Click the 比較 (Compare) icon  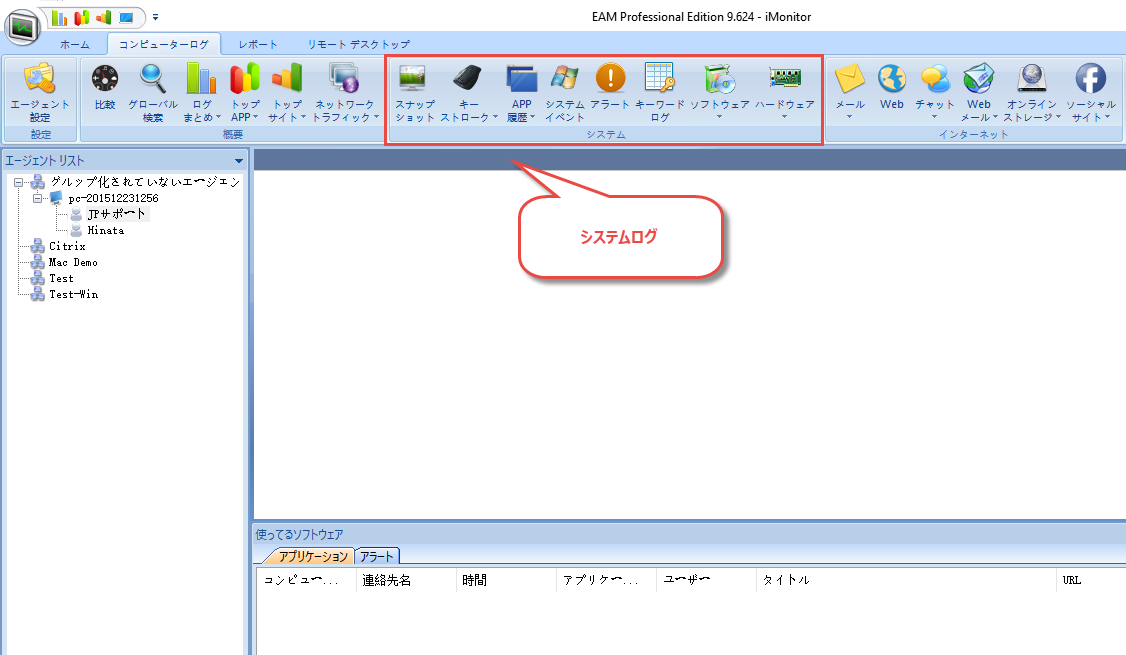tap(104, 79)
